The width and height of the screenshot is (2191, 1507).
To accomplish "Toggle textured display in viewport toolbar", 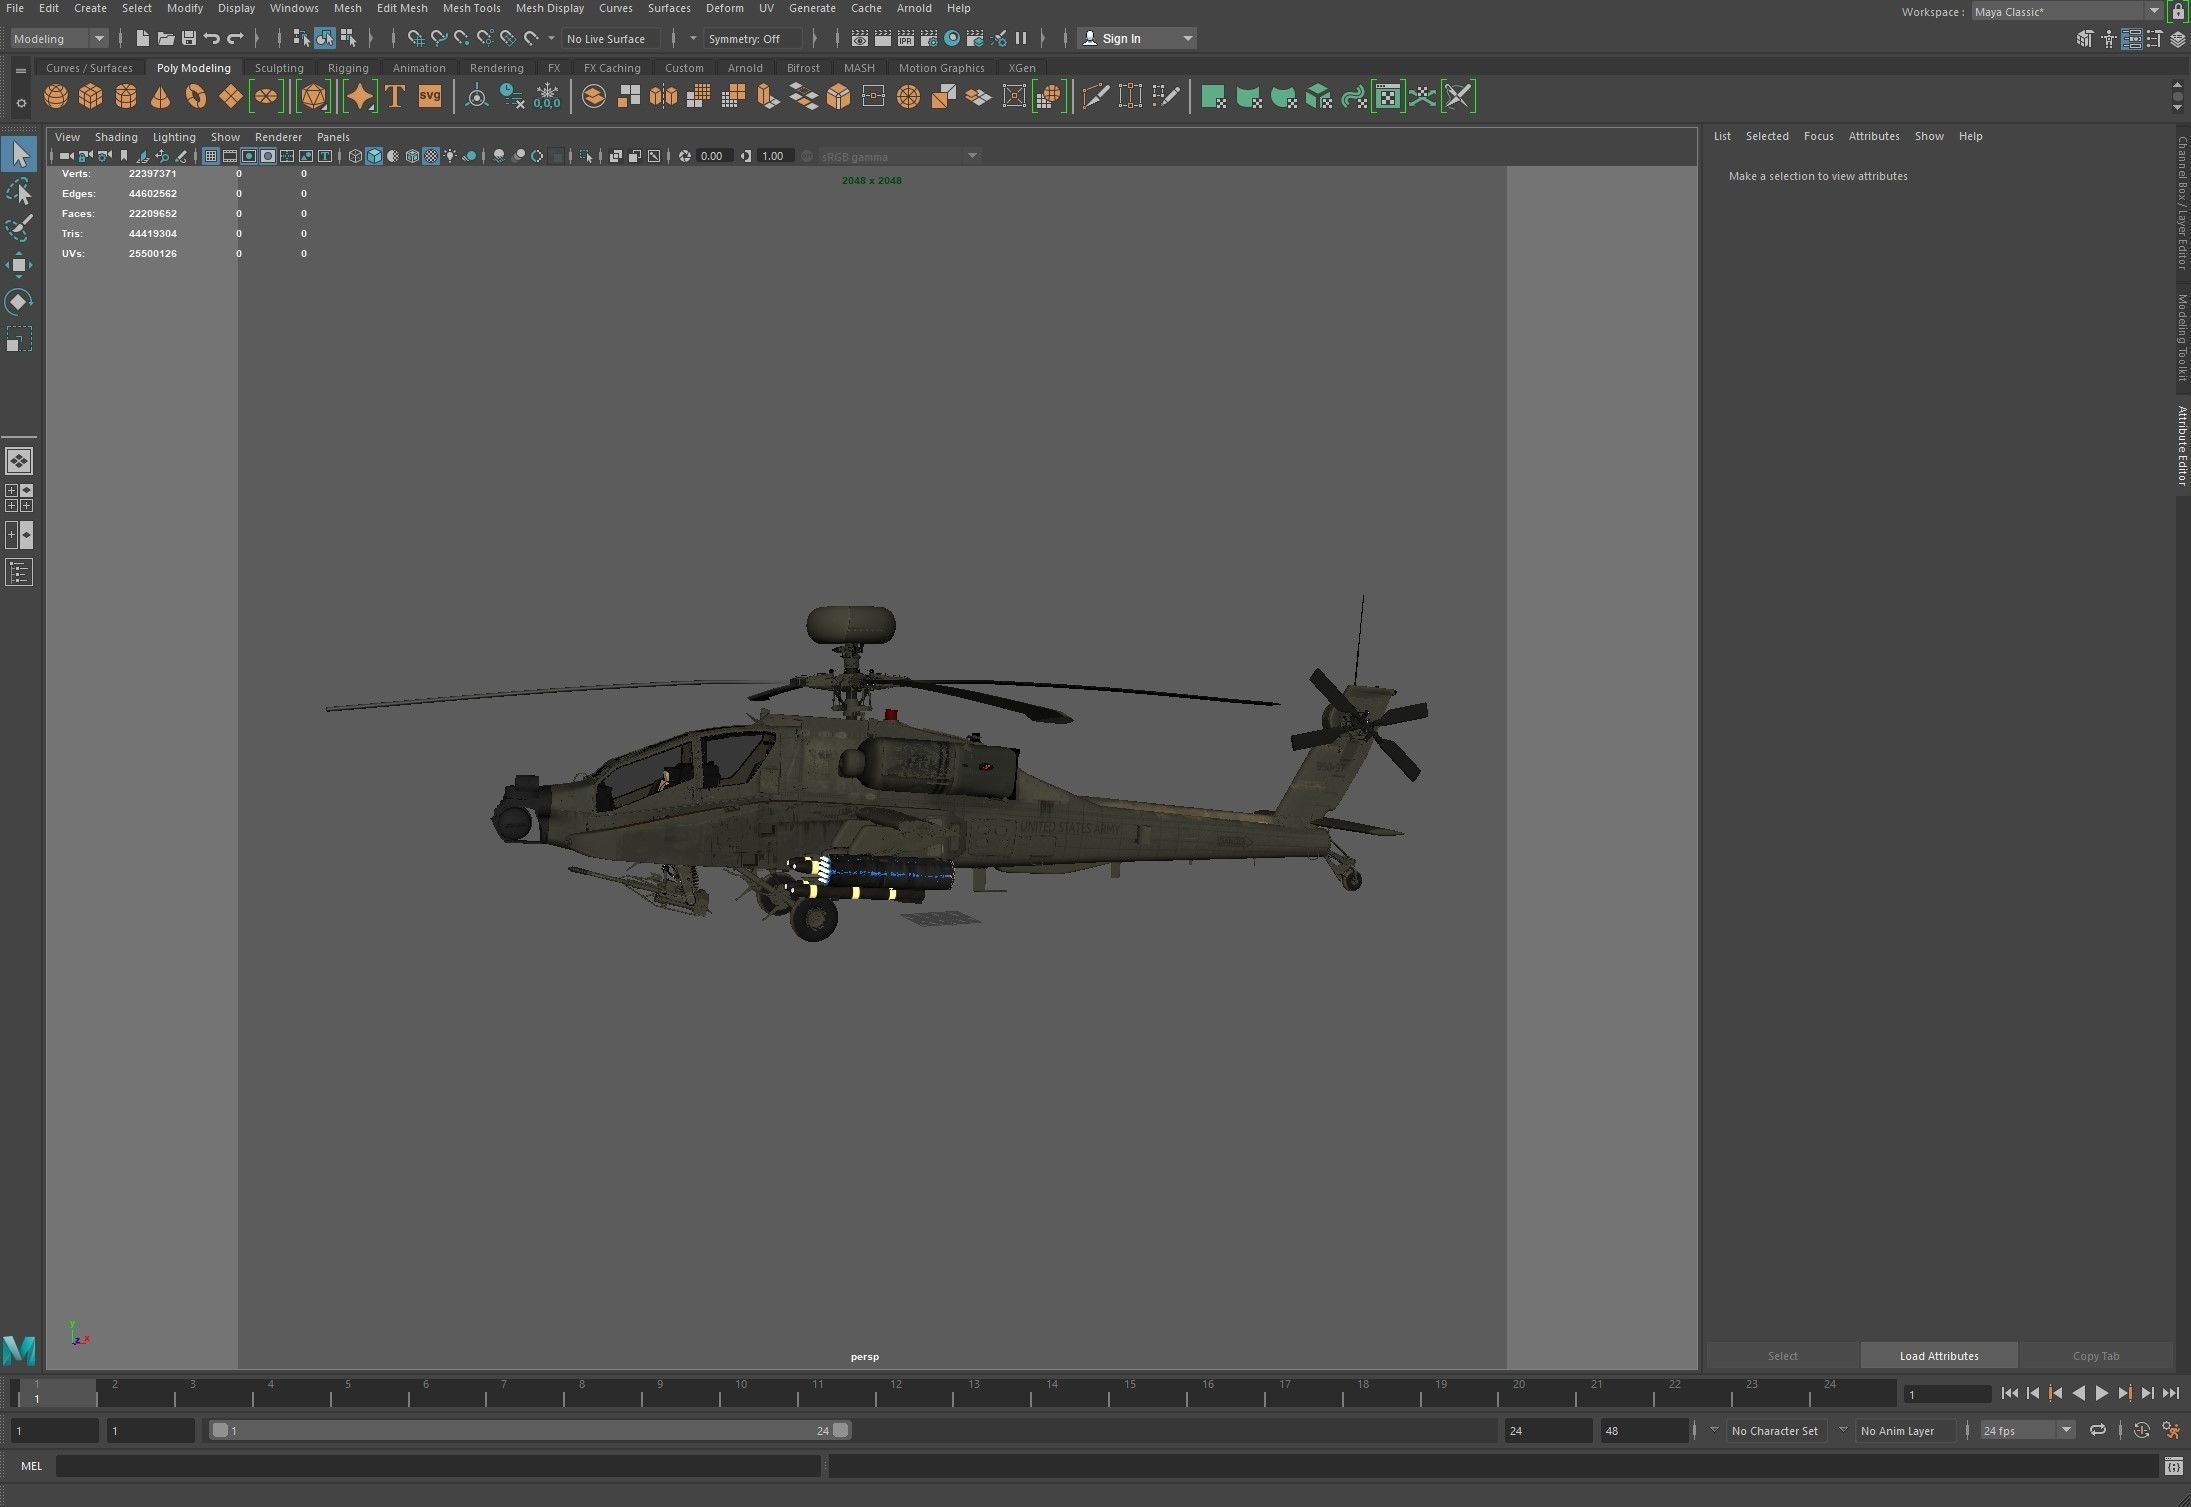I will pyautogui.click(x=431, y=156).
